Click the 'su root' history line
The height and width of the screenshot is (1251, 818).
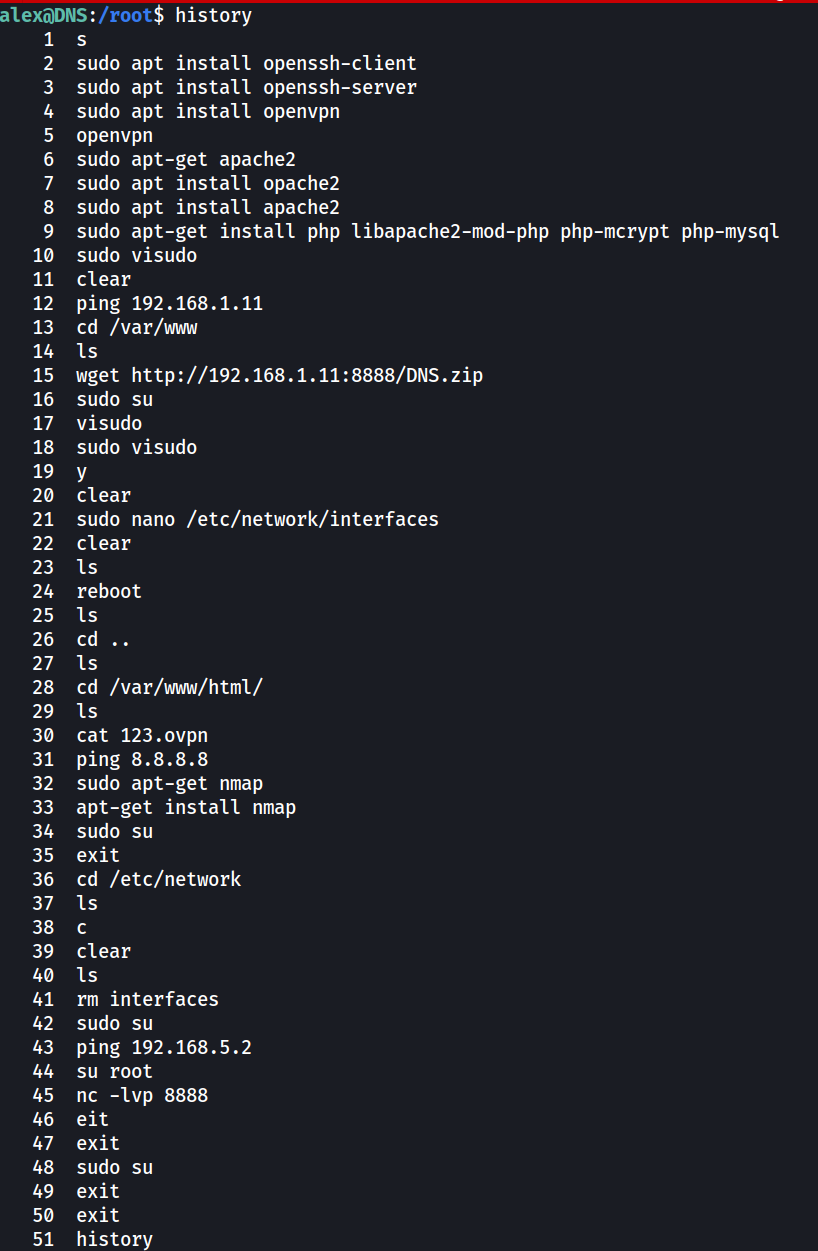(114, 1071)
